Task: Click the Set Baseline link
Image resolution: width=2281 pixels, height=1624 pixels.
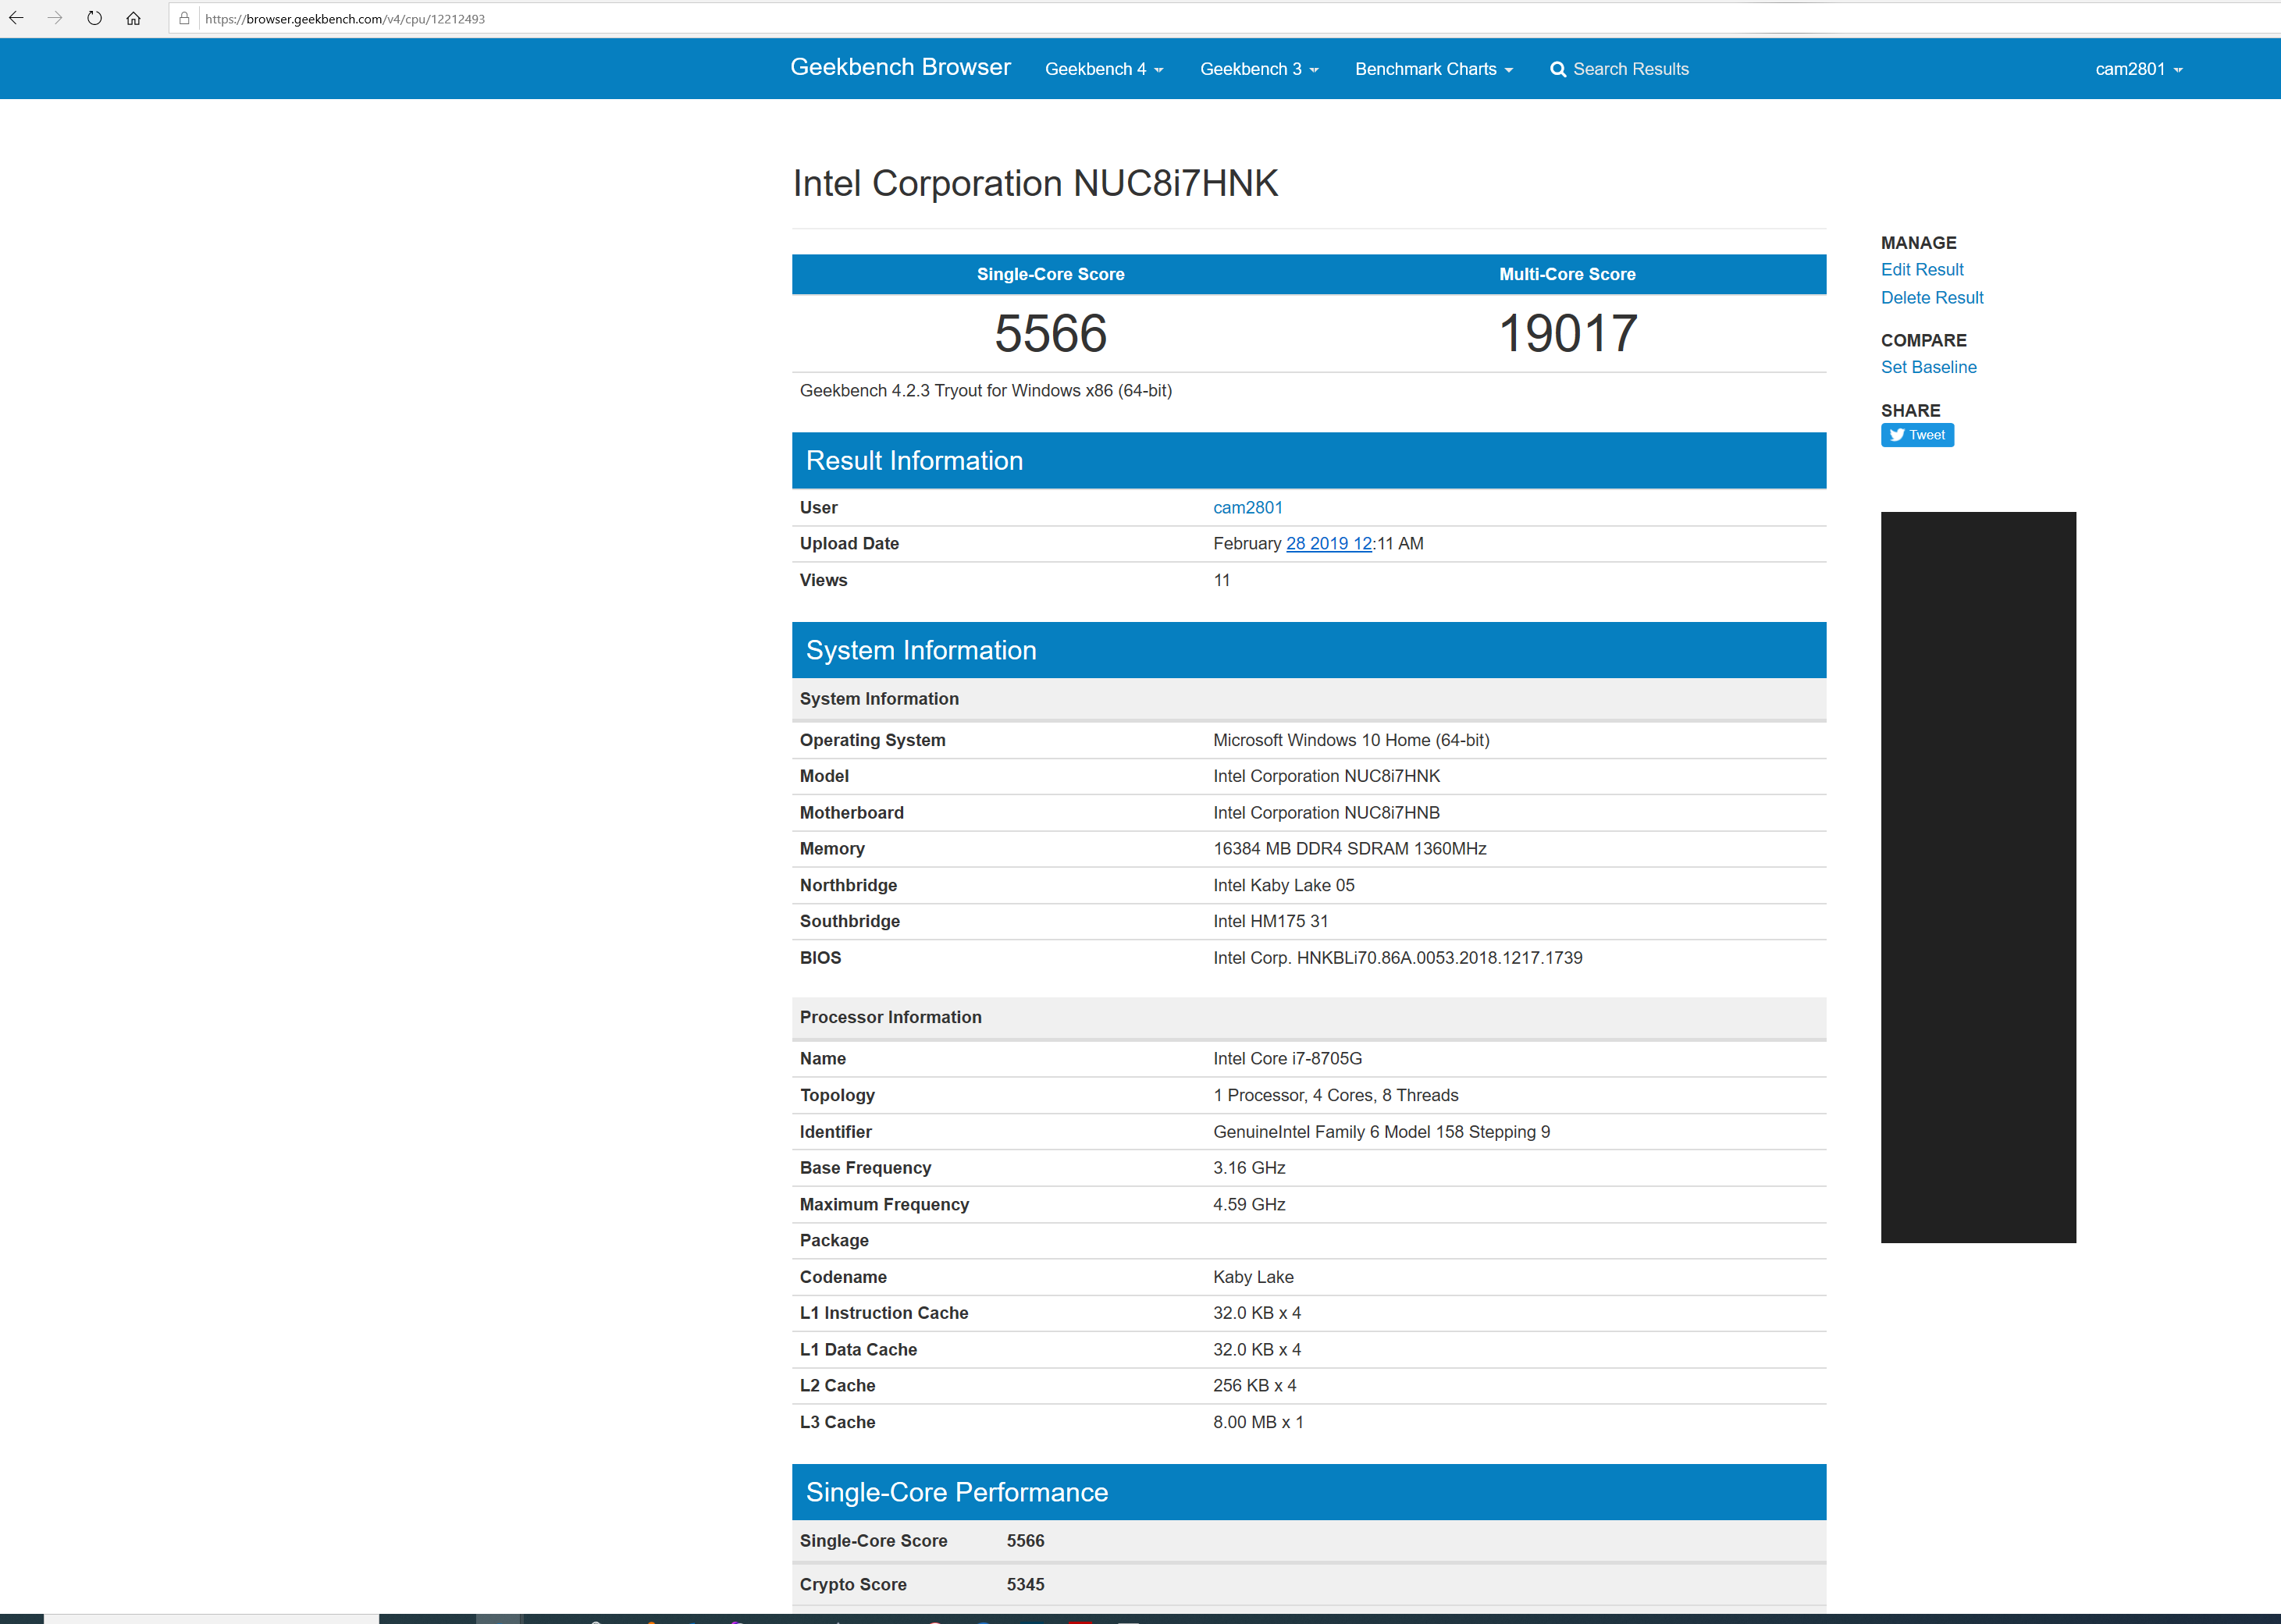Action: pos(1928,367)
